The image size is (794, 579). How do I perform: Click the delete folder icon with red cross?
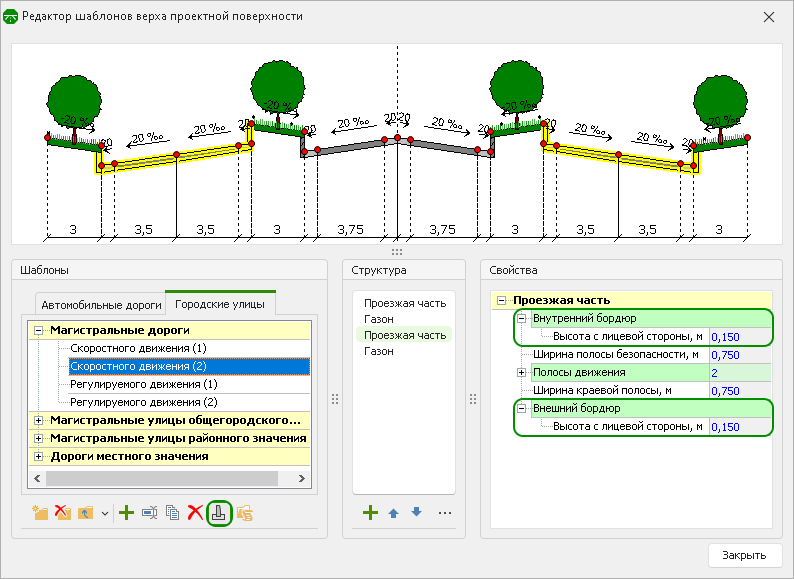[x=63, y=513]
